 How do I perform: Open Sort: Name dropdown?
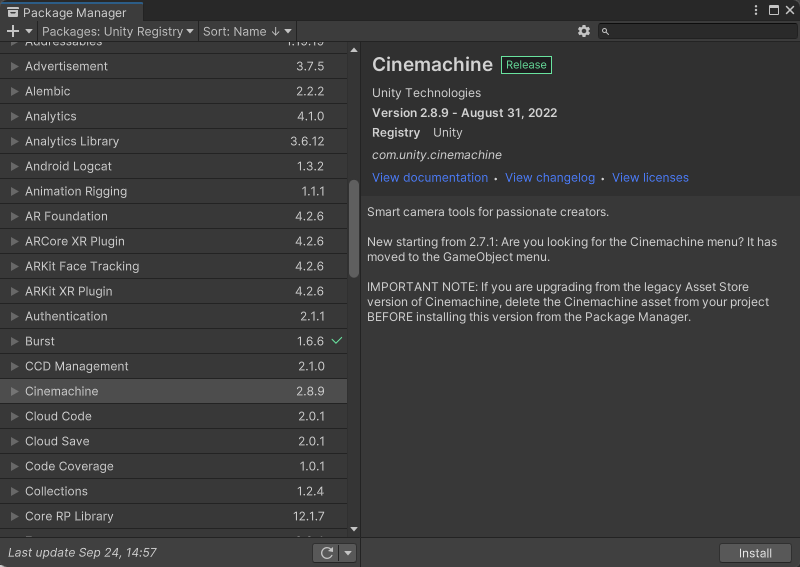247,31
